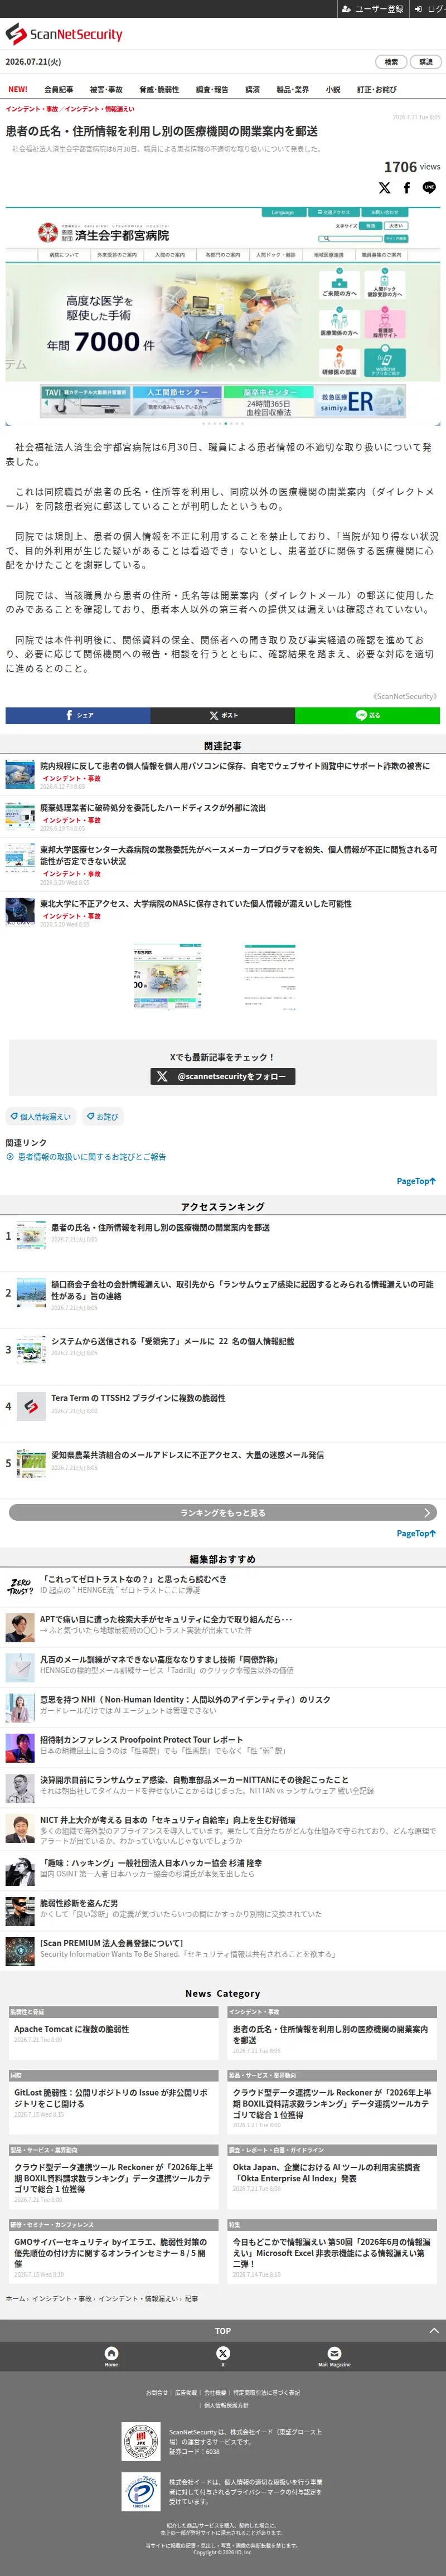Open the Mail Magazine icon in the footer
Viewport: 446px width, 2576px height.
334,2356
